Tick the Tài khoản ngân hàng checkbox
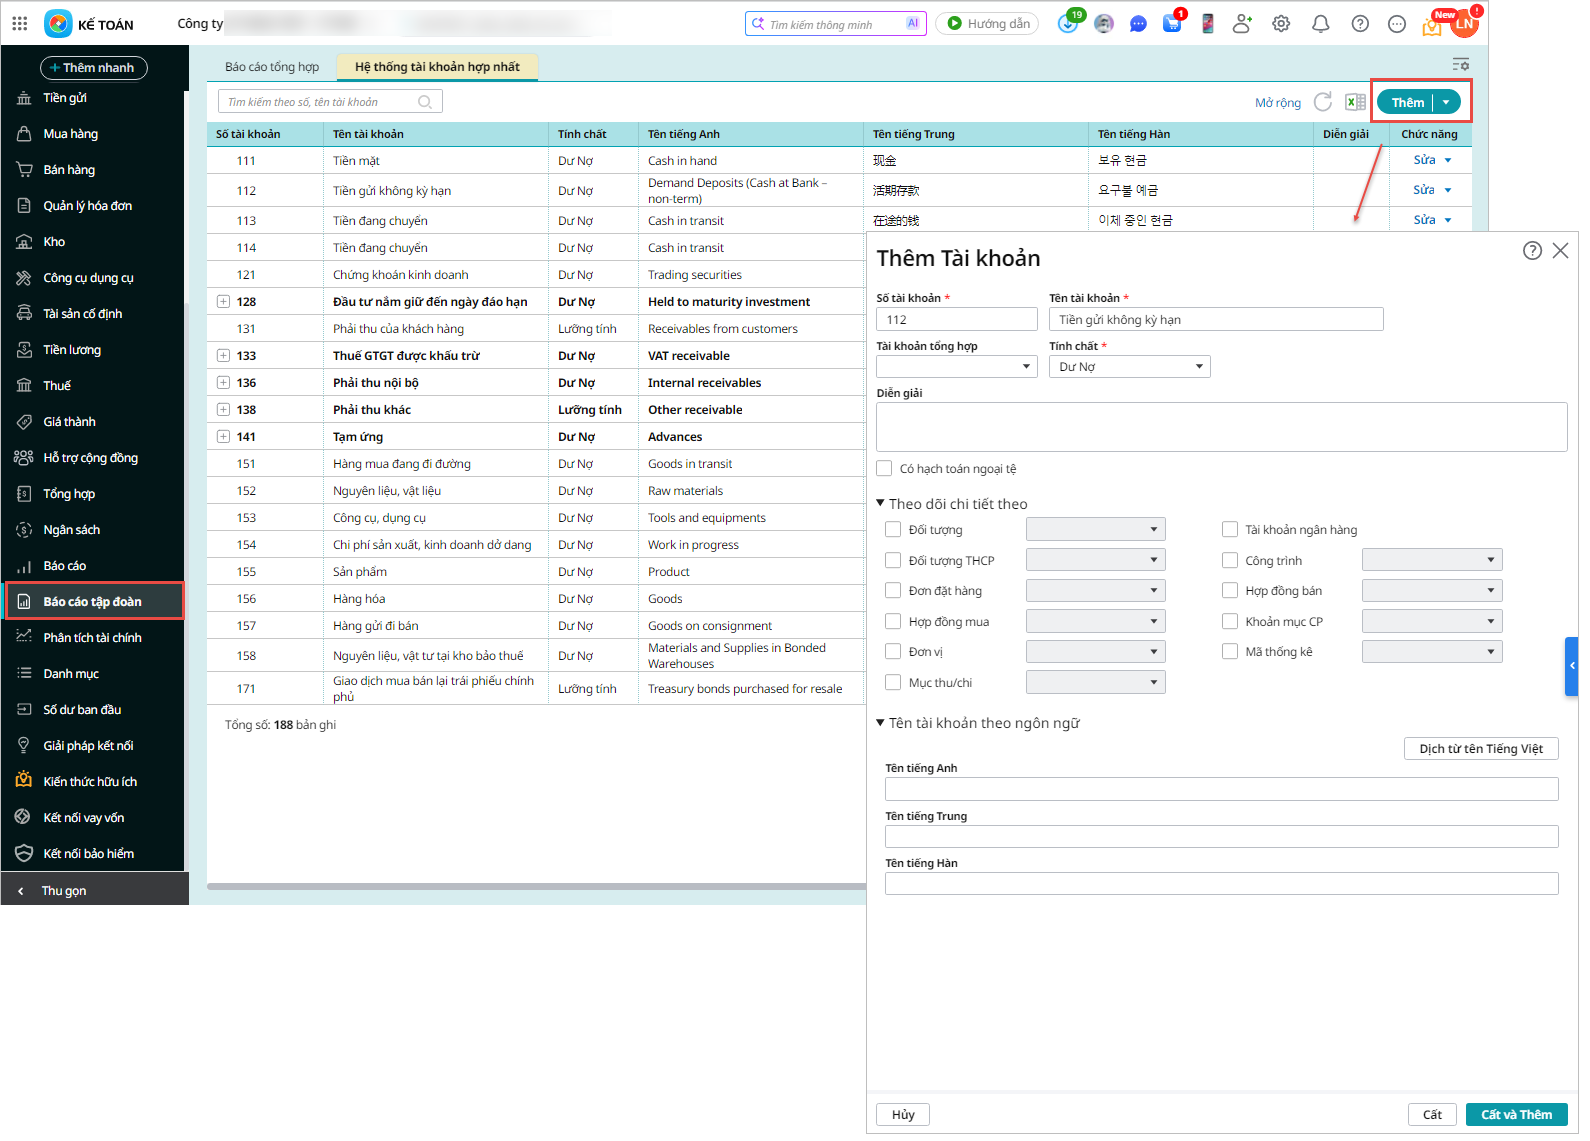This screenshot has height=1141, width=1590. 1230,530
